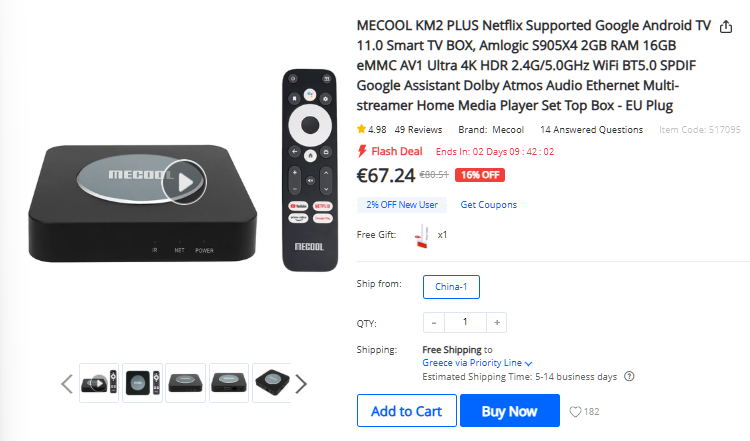
Task: Open 49 Reviews link
Action: (x=418, y=130)
